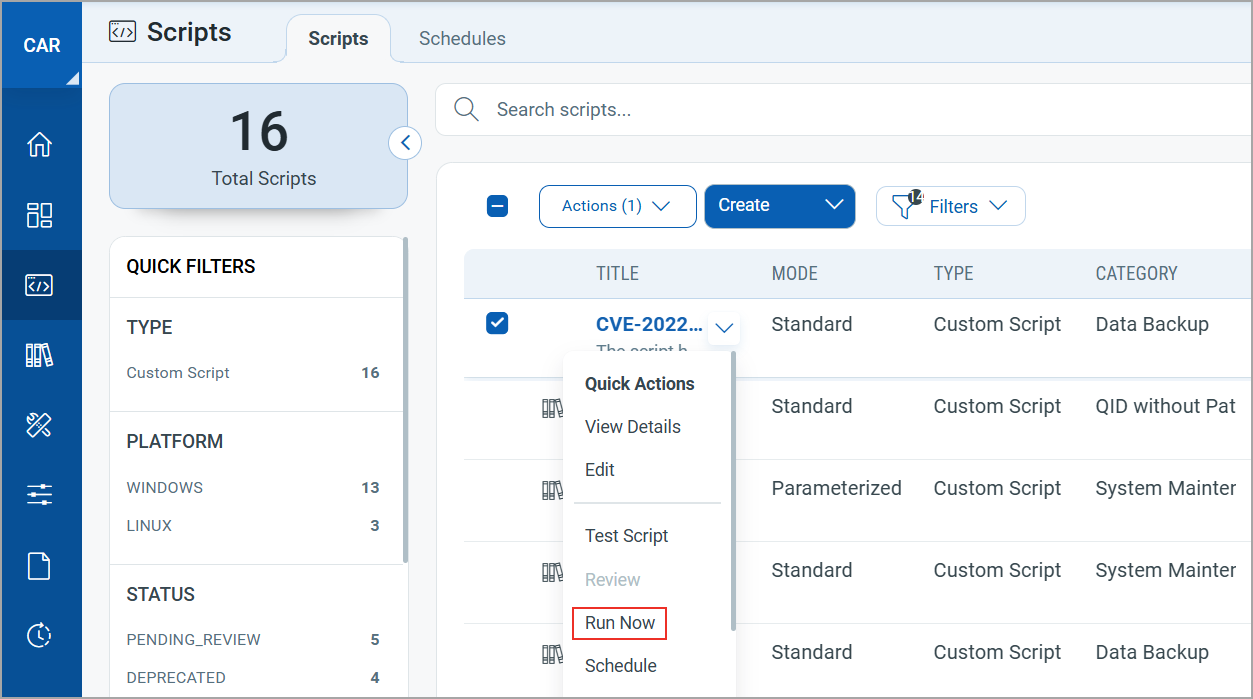1253x699 pixels.
Task: Open the clock history sidebar icon
Action: (39, 635)
